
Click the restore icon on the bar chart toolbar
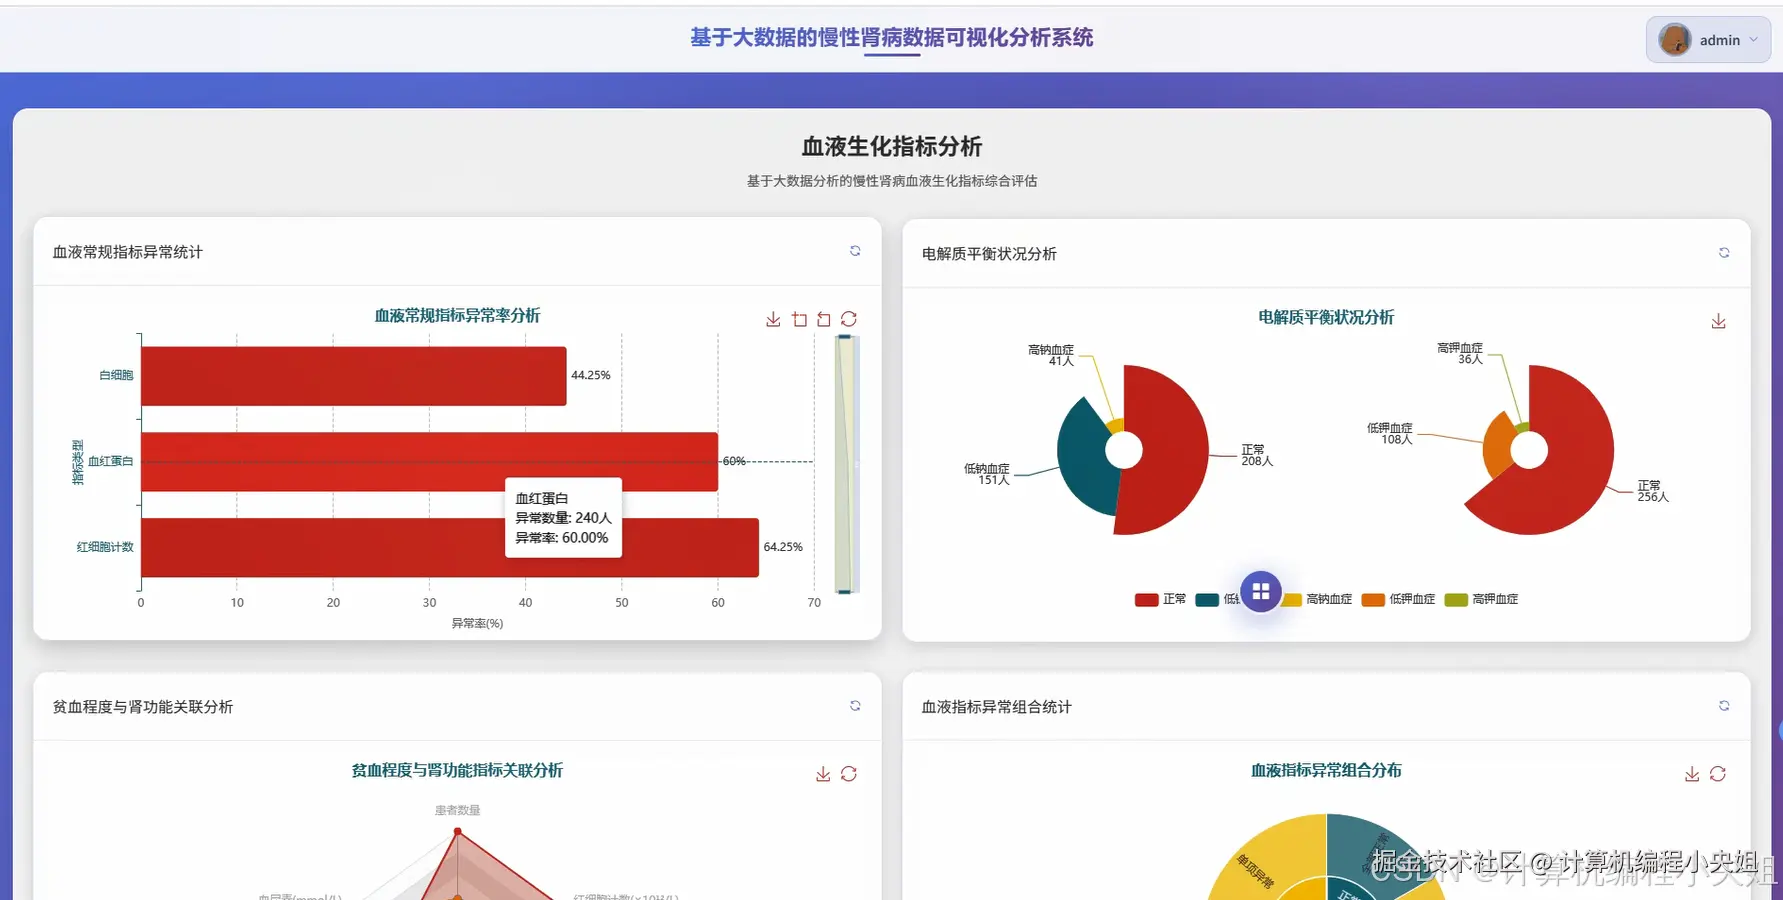coord(823,318)
